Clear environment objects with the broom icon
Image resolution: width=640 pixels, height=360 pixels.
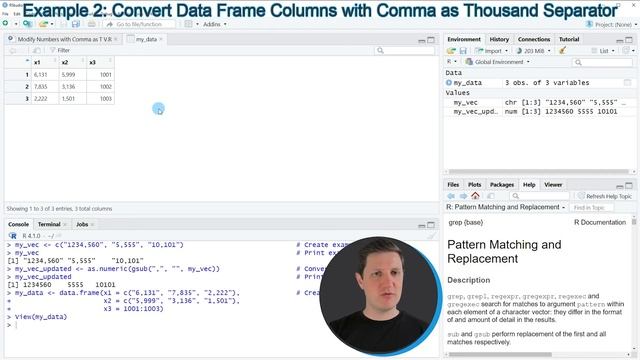tap(563, 51)
